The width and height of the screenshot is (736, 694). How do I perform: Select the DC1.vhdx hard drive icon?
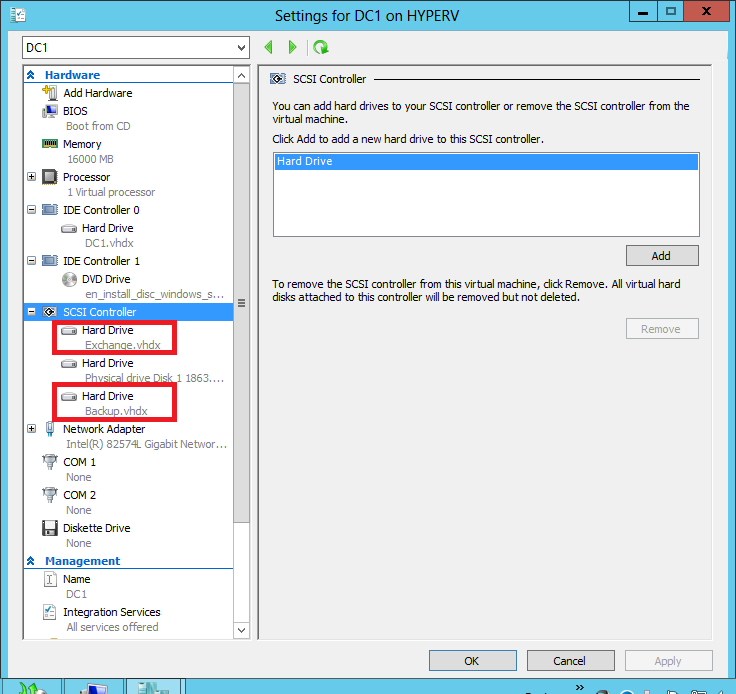pyautogui.click(x=69, y=229)
